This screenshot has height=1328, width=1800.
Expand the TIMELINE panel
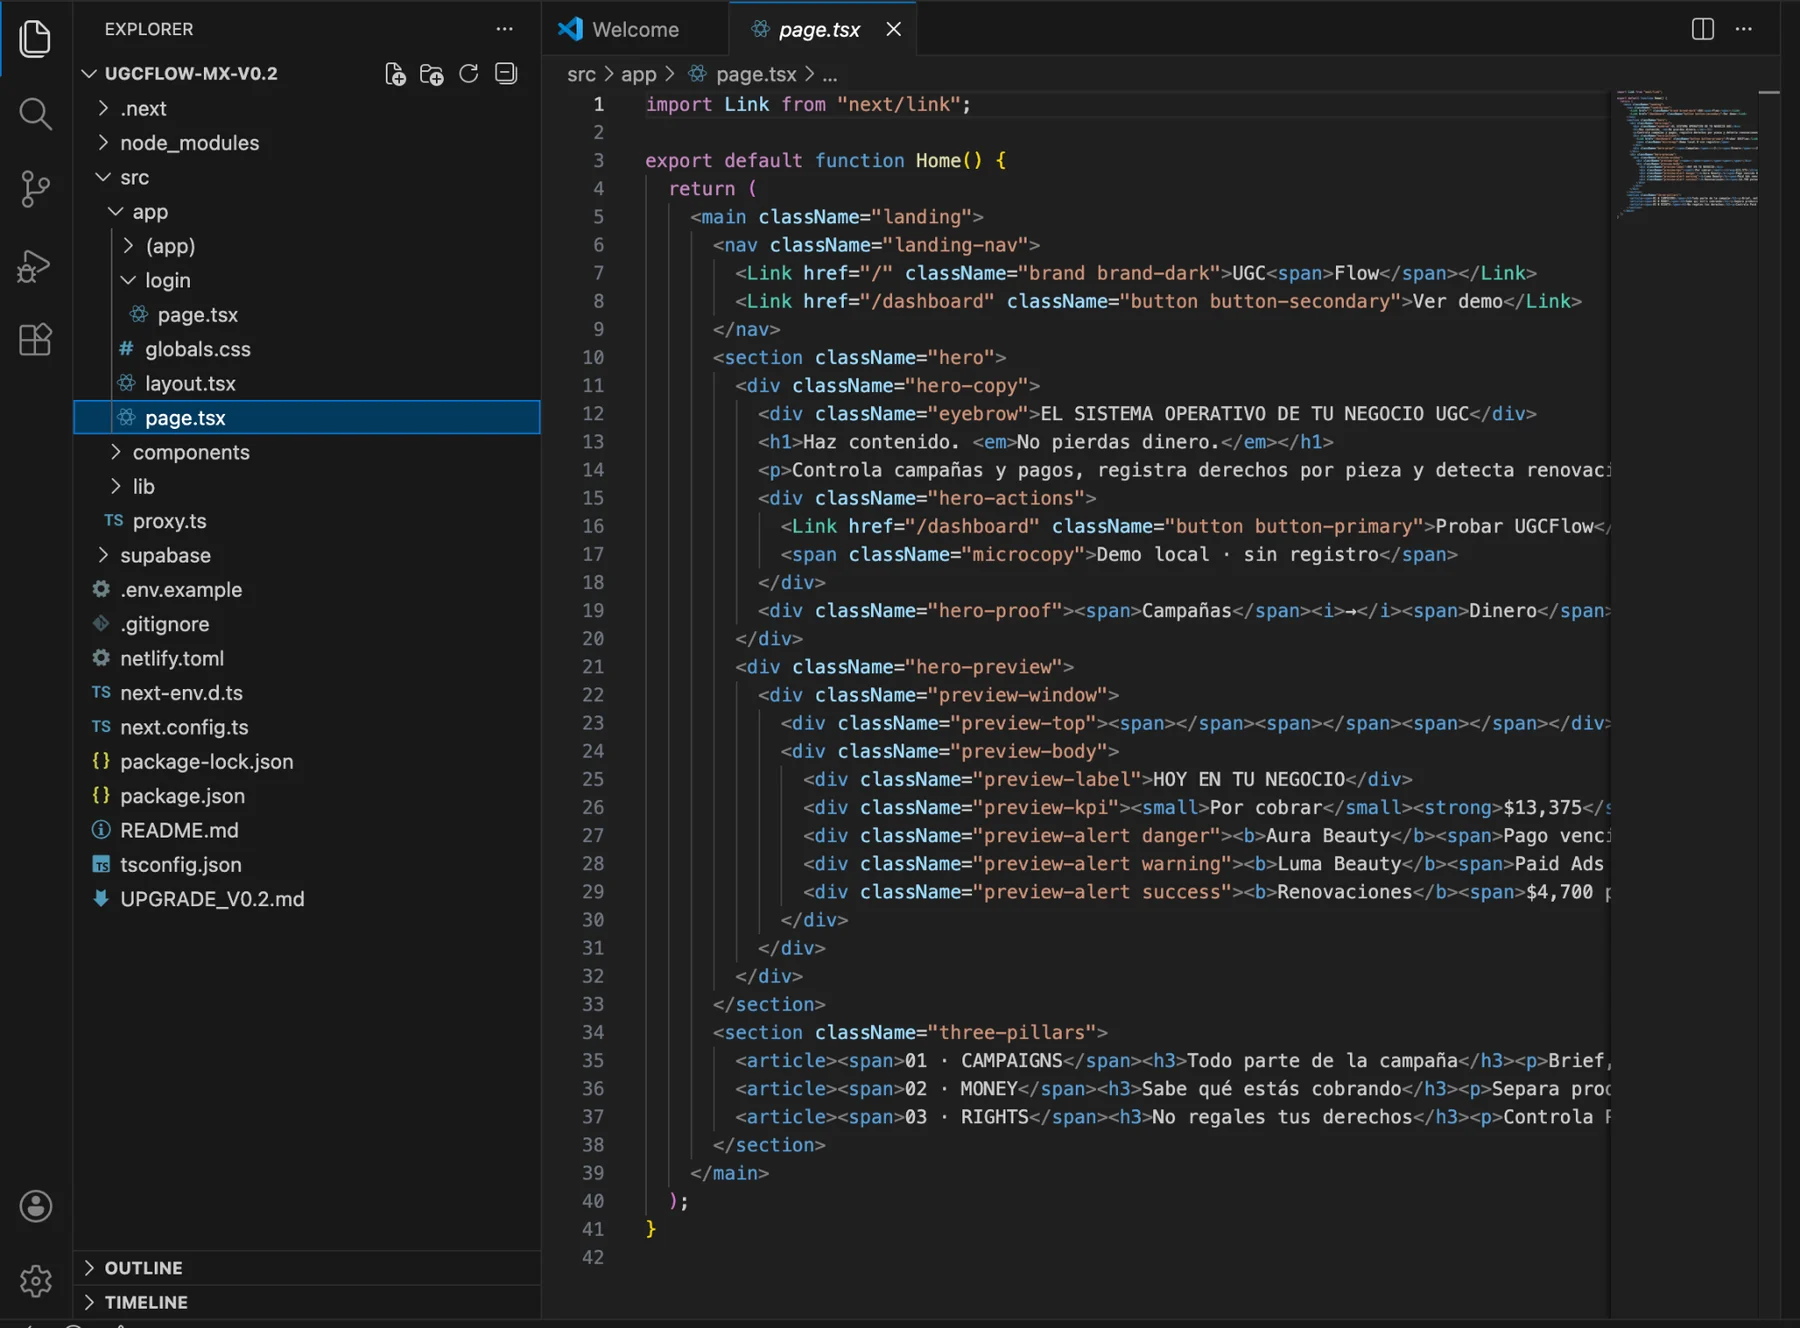(307, 1302)
